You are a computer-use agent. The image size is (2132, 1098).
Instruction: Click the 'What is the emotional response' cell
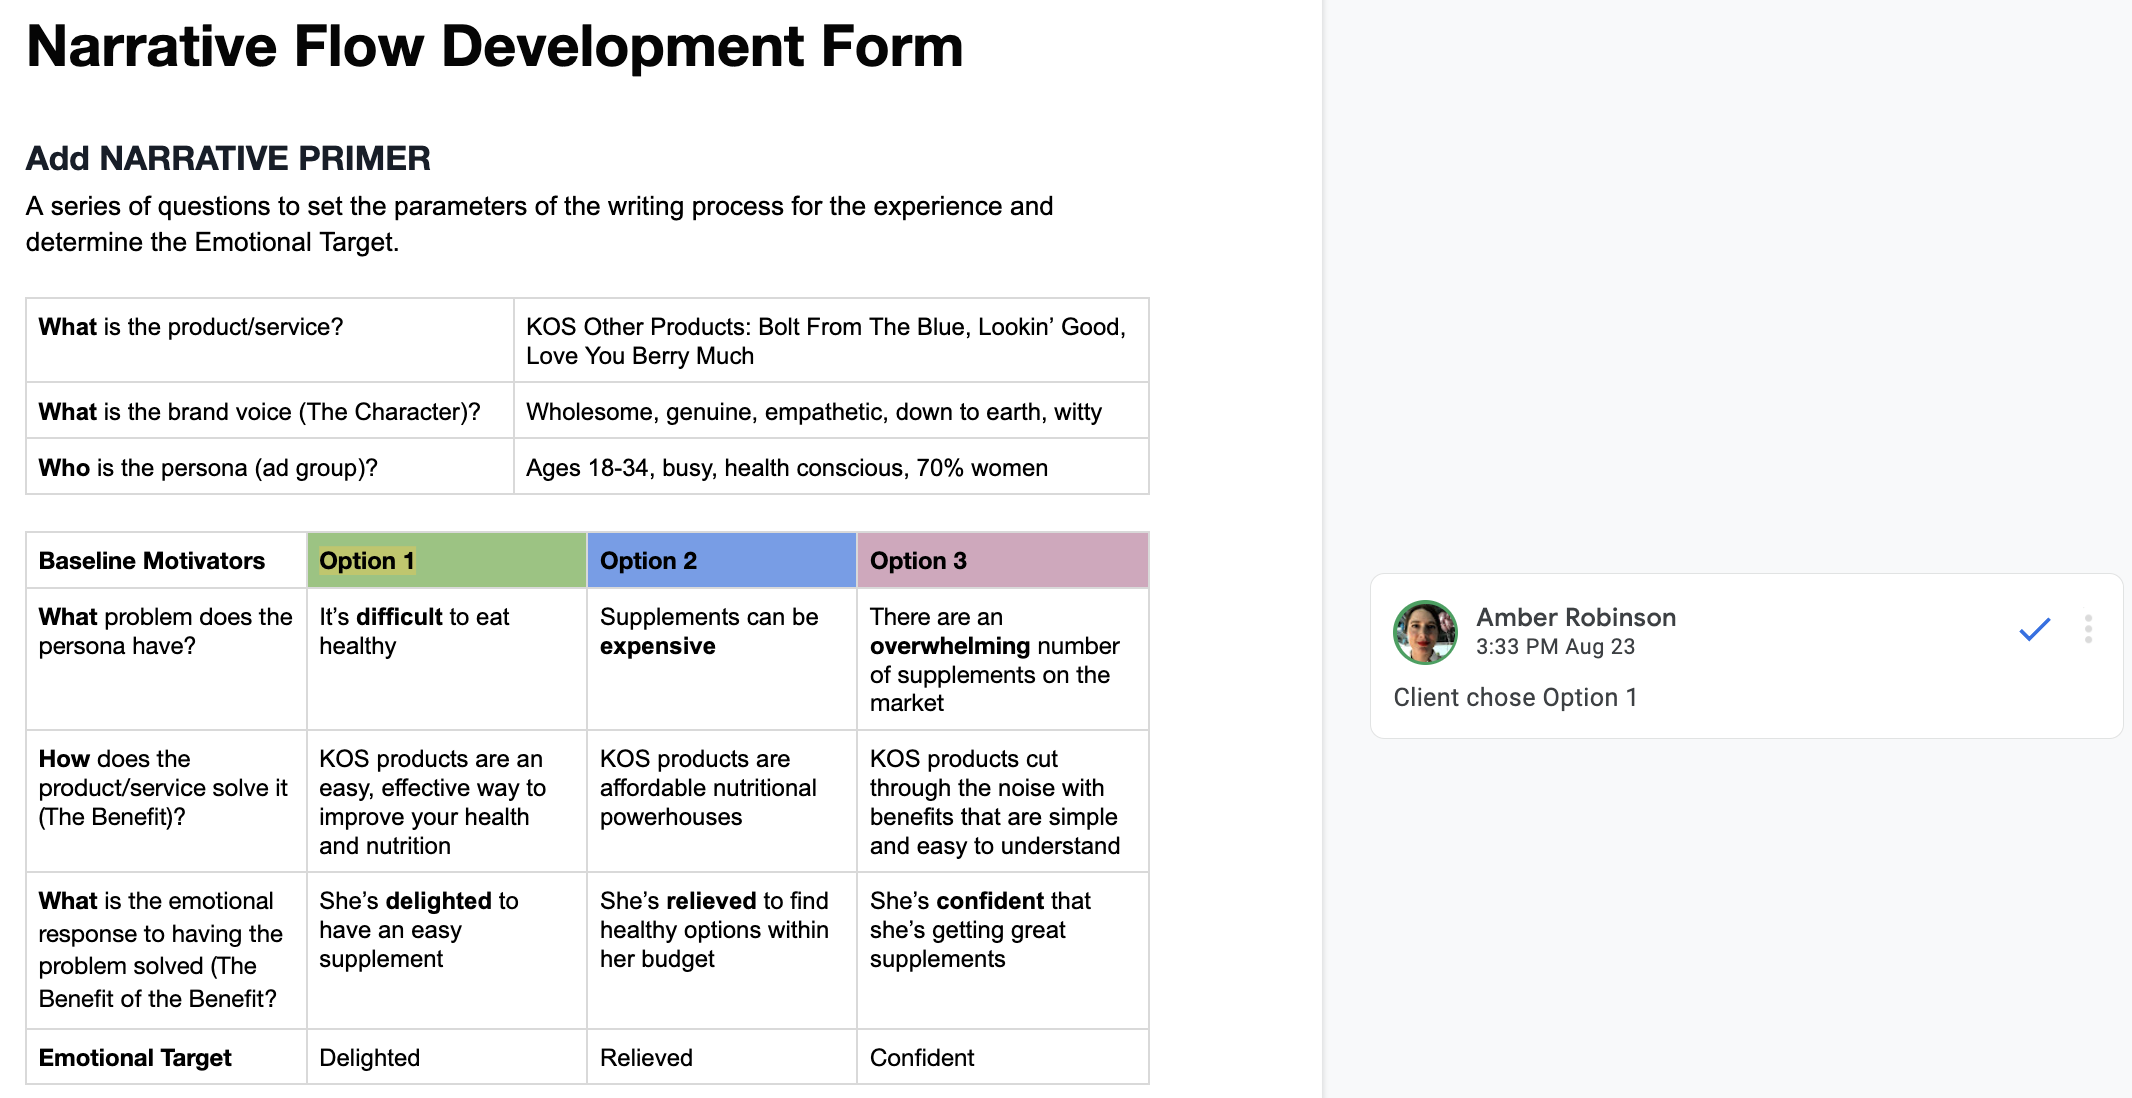pyautogui.click(x=166, y=950)
